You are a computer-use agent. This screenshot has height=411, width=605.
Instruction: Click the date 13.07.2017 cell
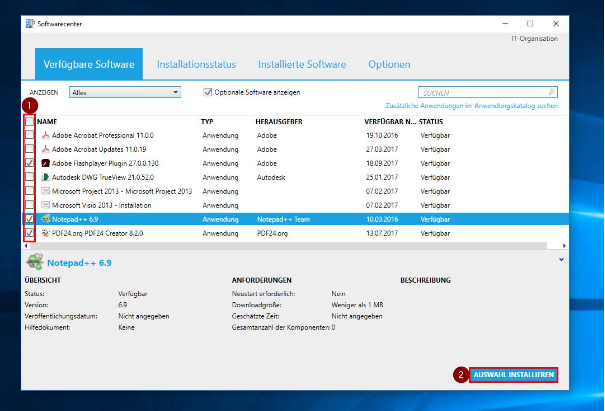click(x=382, y=233)
